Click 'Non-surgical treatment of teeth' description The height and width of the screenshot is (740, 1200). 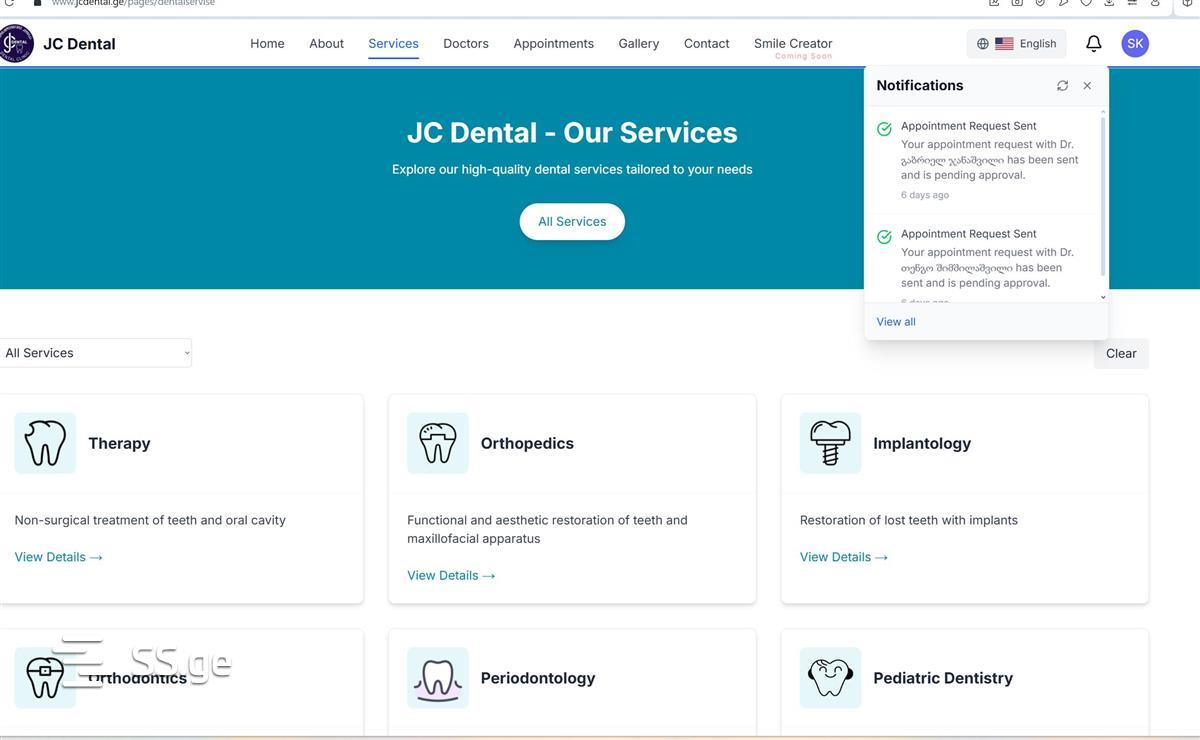tap(150, 520)
